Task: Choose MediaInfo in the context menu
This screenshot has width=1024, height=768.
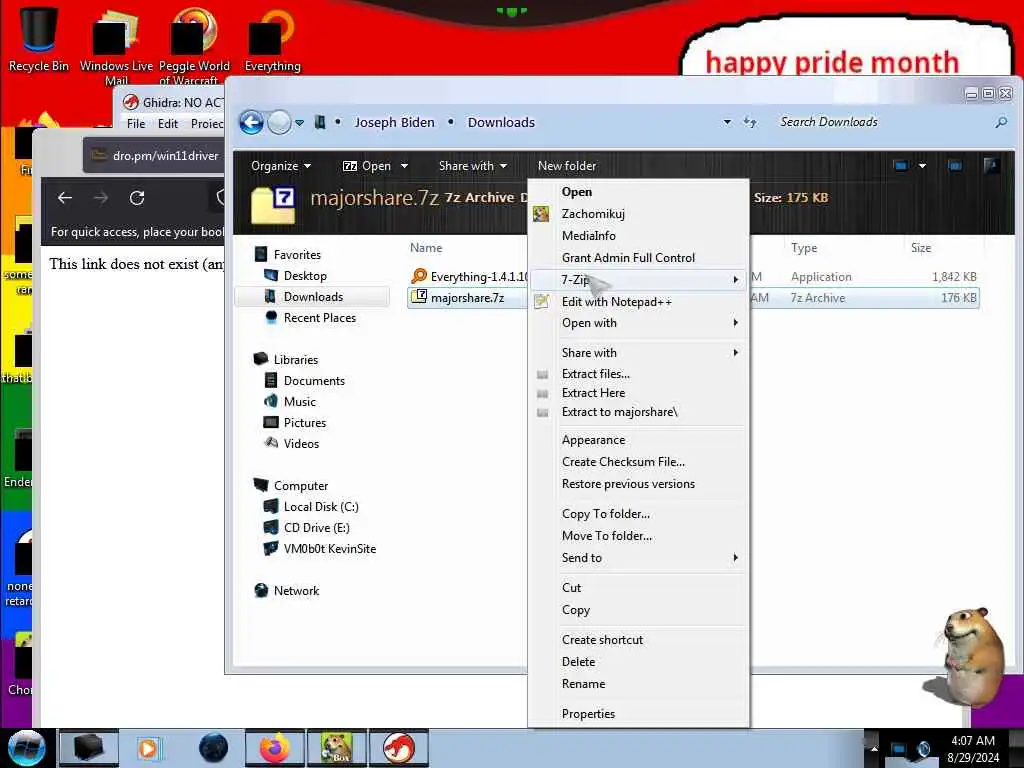Action: pyautogui.click(x=639, y=236)
